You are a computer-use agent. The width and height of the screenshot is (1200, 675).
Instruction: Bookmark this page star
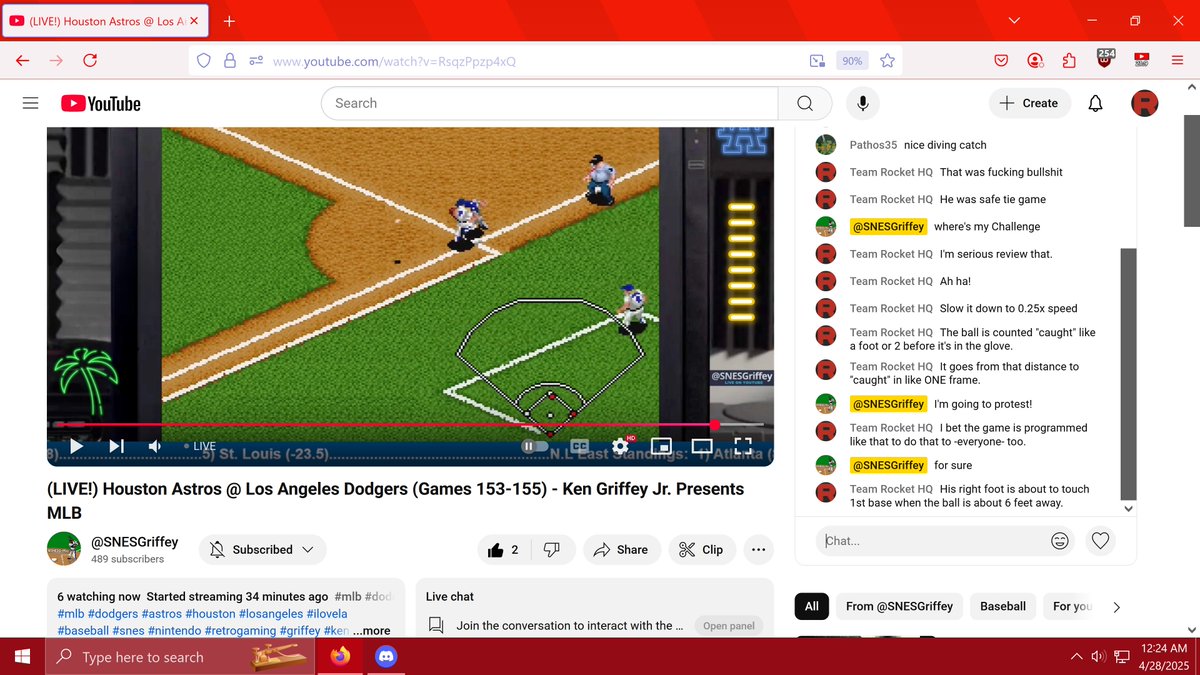887,61
